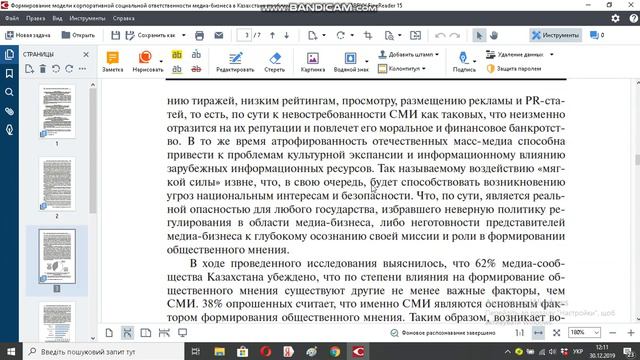Image resolution: width=640 pixels, height=360 pixels.
Task: Open the 100% zoom level combo box
Action: (584, 333)
